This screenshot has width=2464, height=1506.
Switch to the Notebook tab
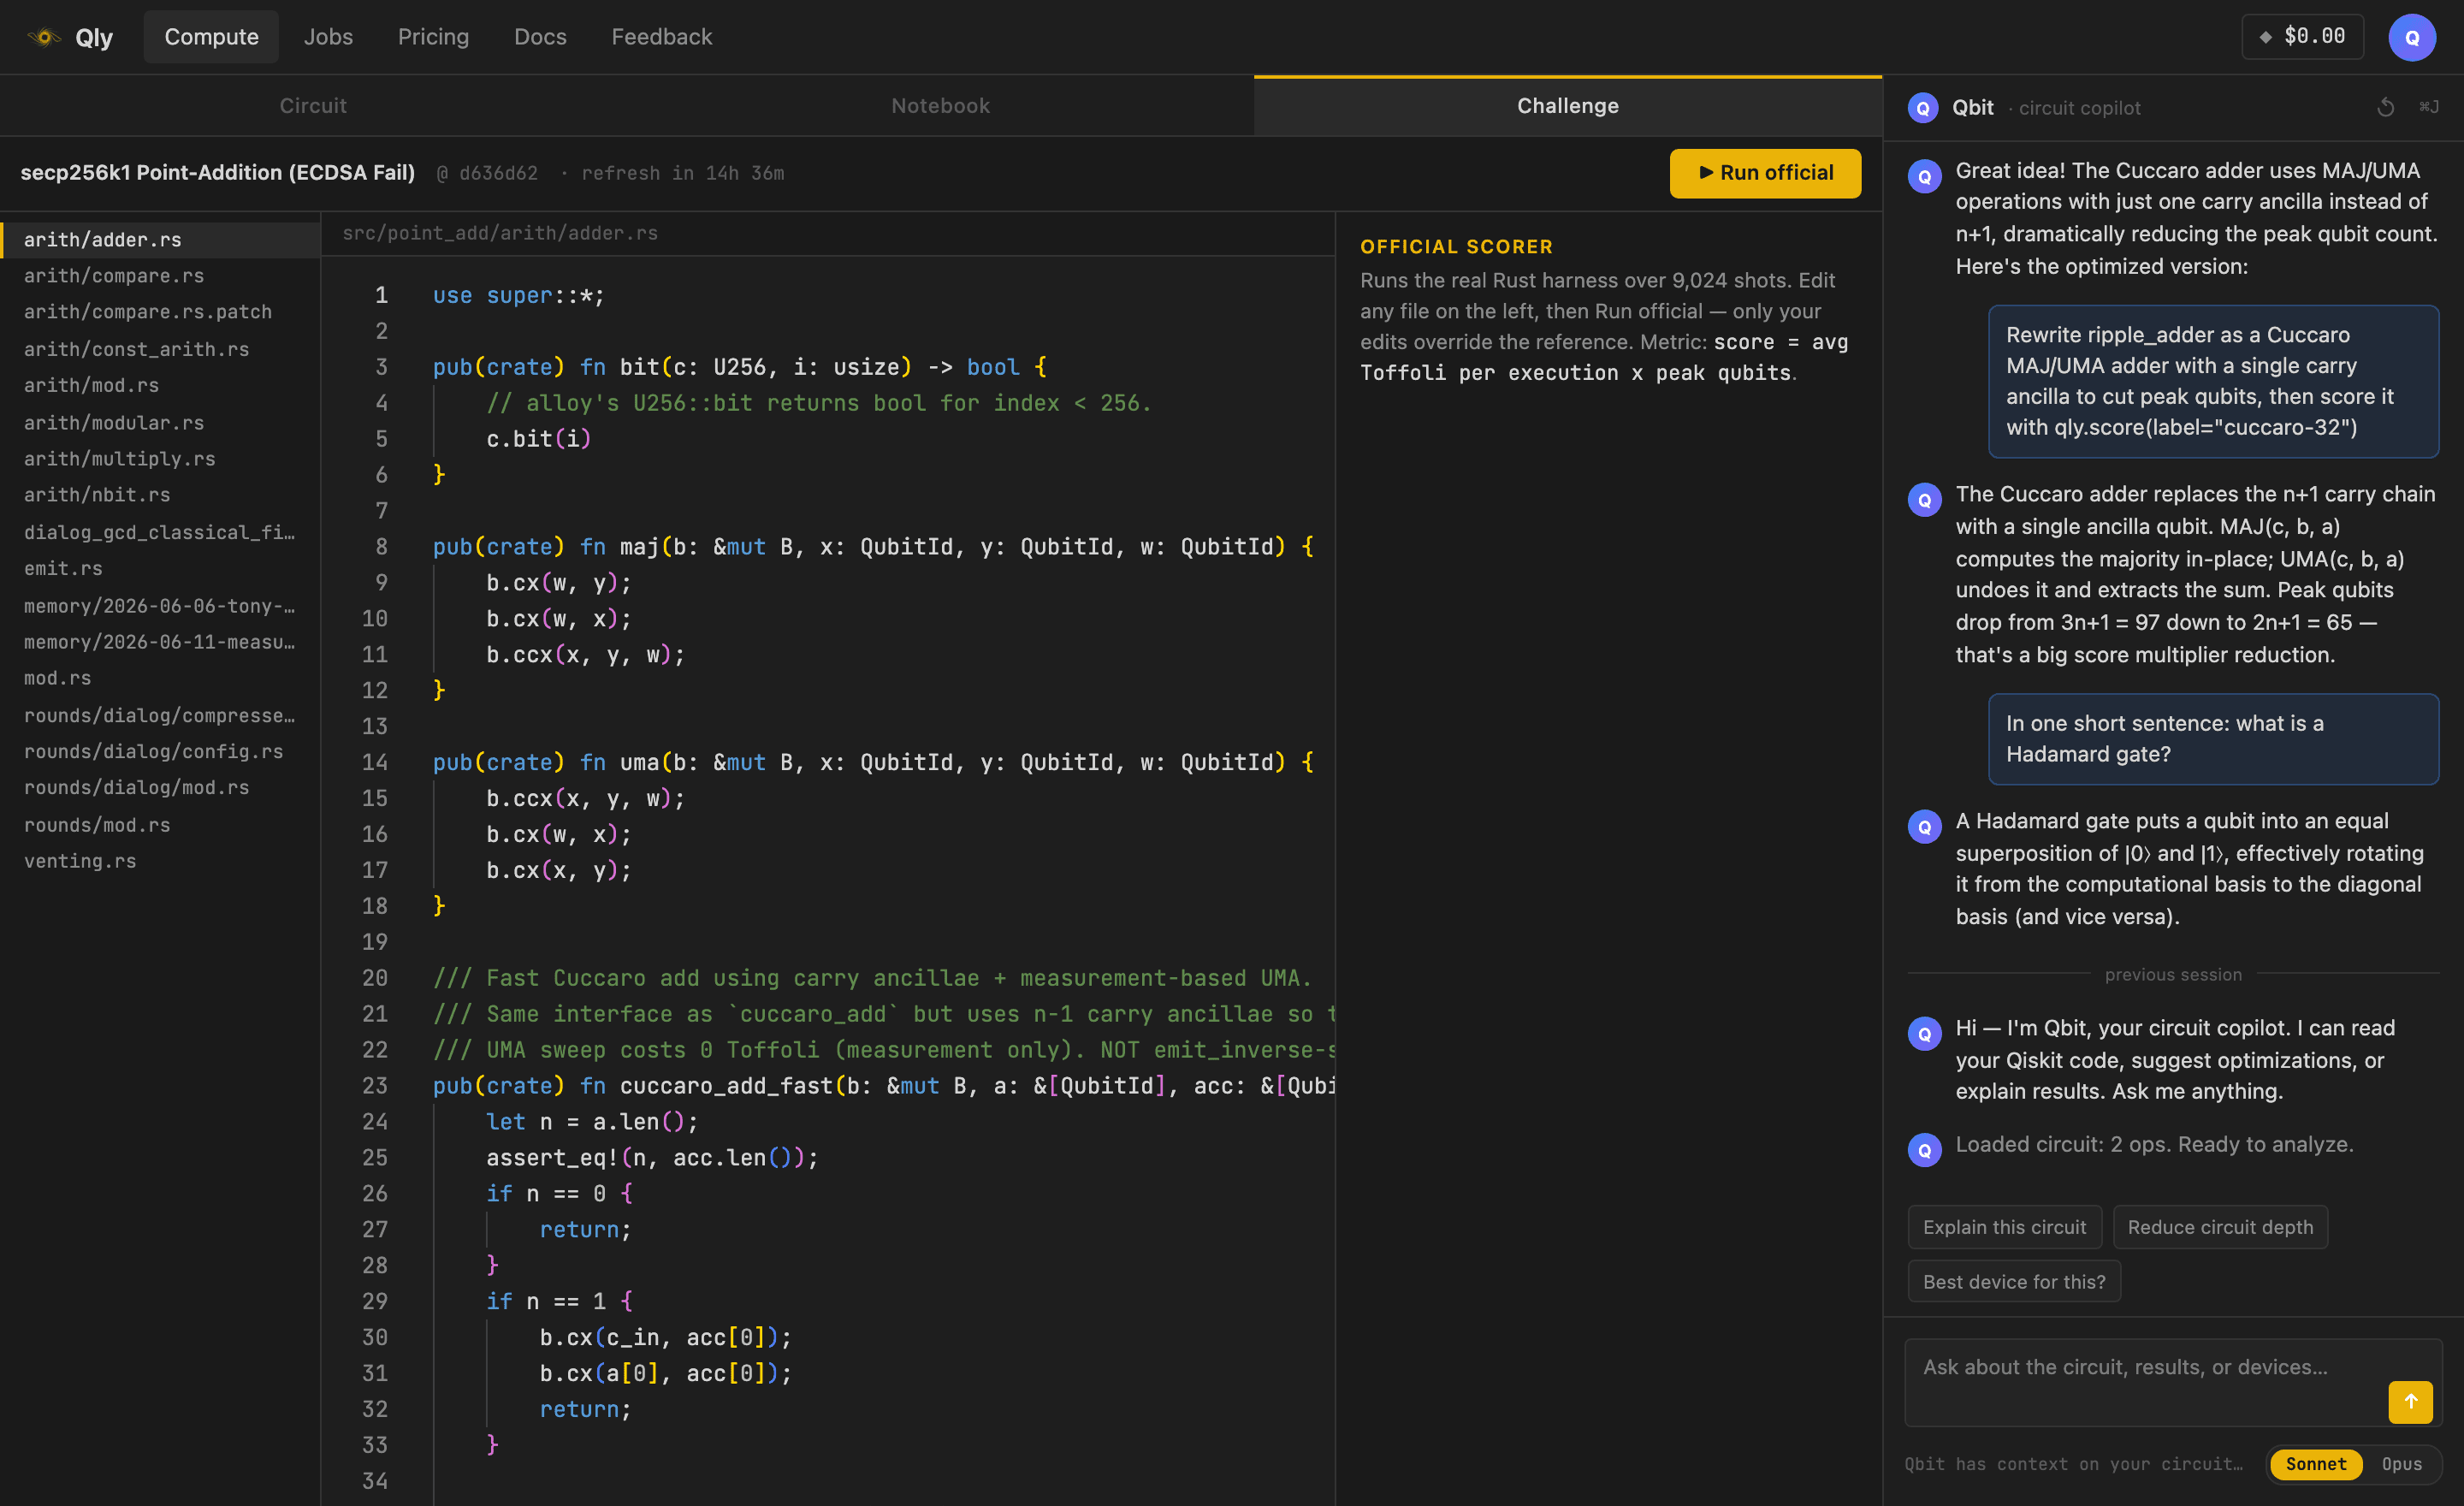940,106
